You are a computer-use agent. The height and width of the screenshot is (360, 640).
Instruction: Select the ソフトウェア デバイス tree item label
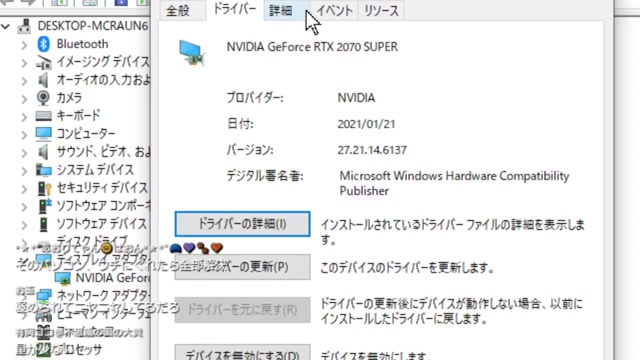(x=101, y=223)
